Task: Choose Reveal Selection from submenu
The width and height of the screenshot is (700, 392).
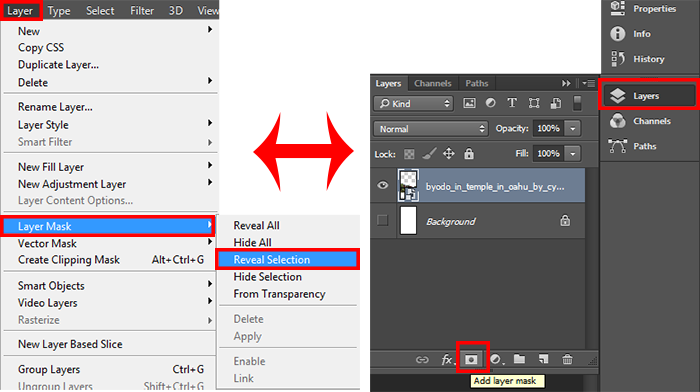Action: click(x=288, y=259)
